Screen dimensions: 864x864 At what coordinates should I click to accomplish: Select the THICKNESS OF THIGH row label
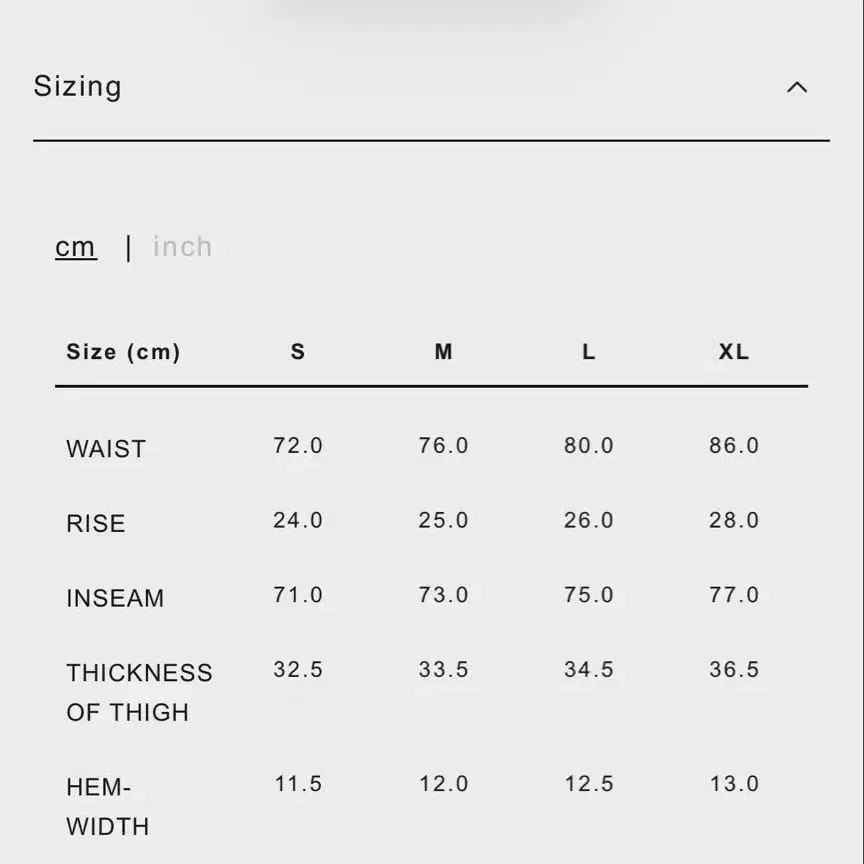[139, 692]
